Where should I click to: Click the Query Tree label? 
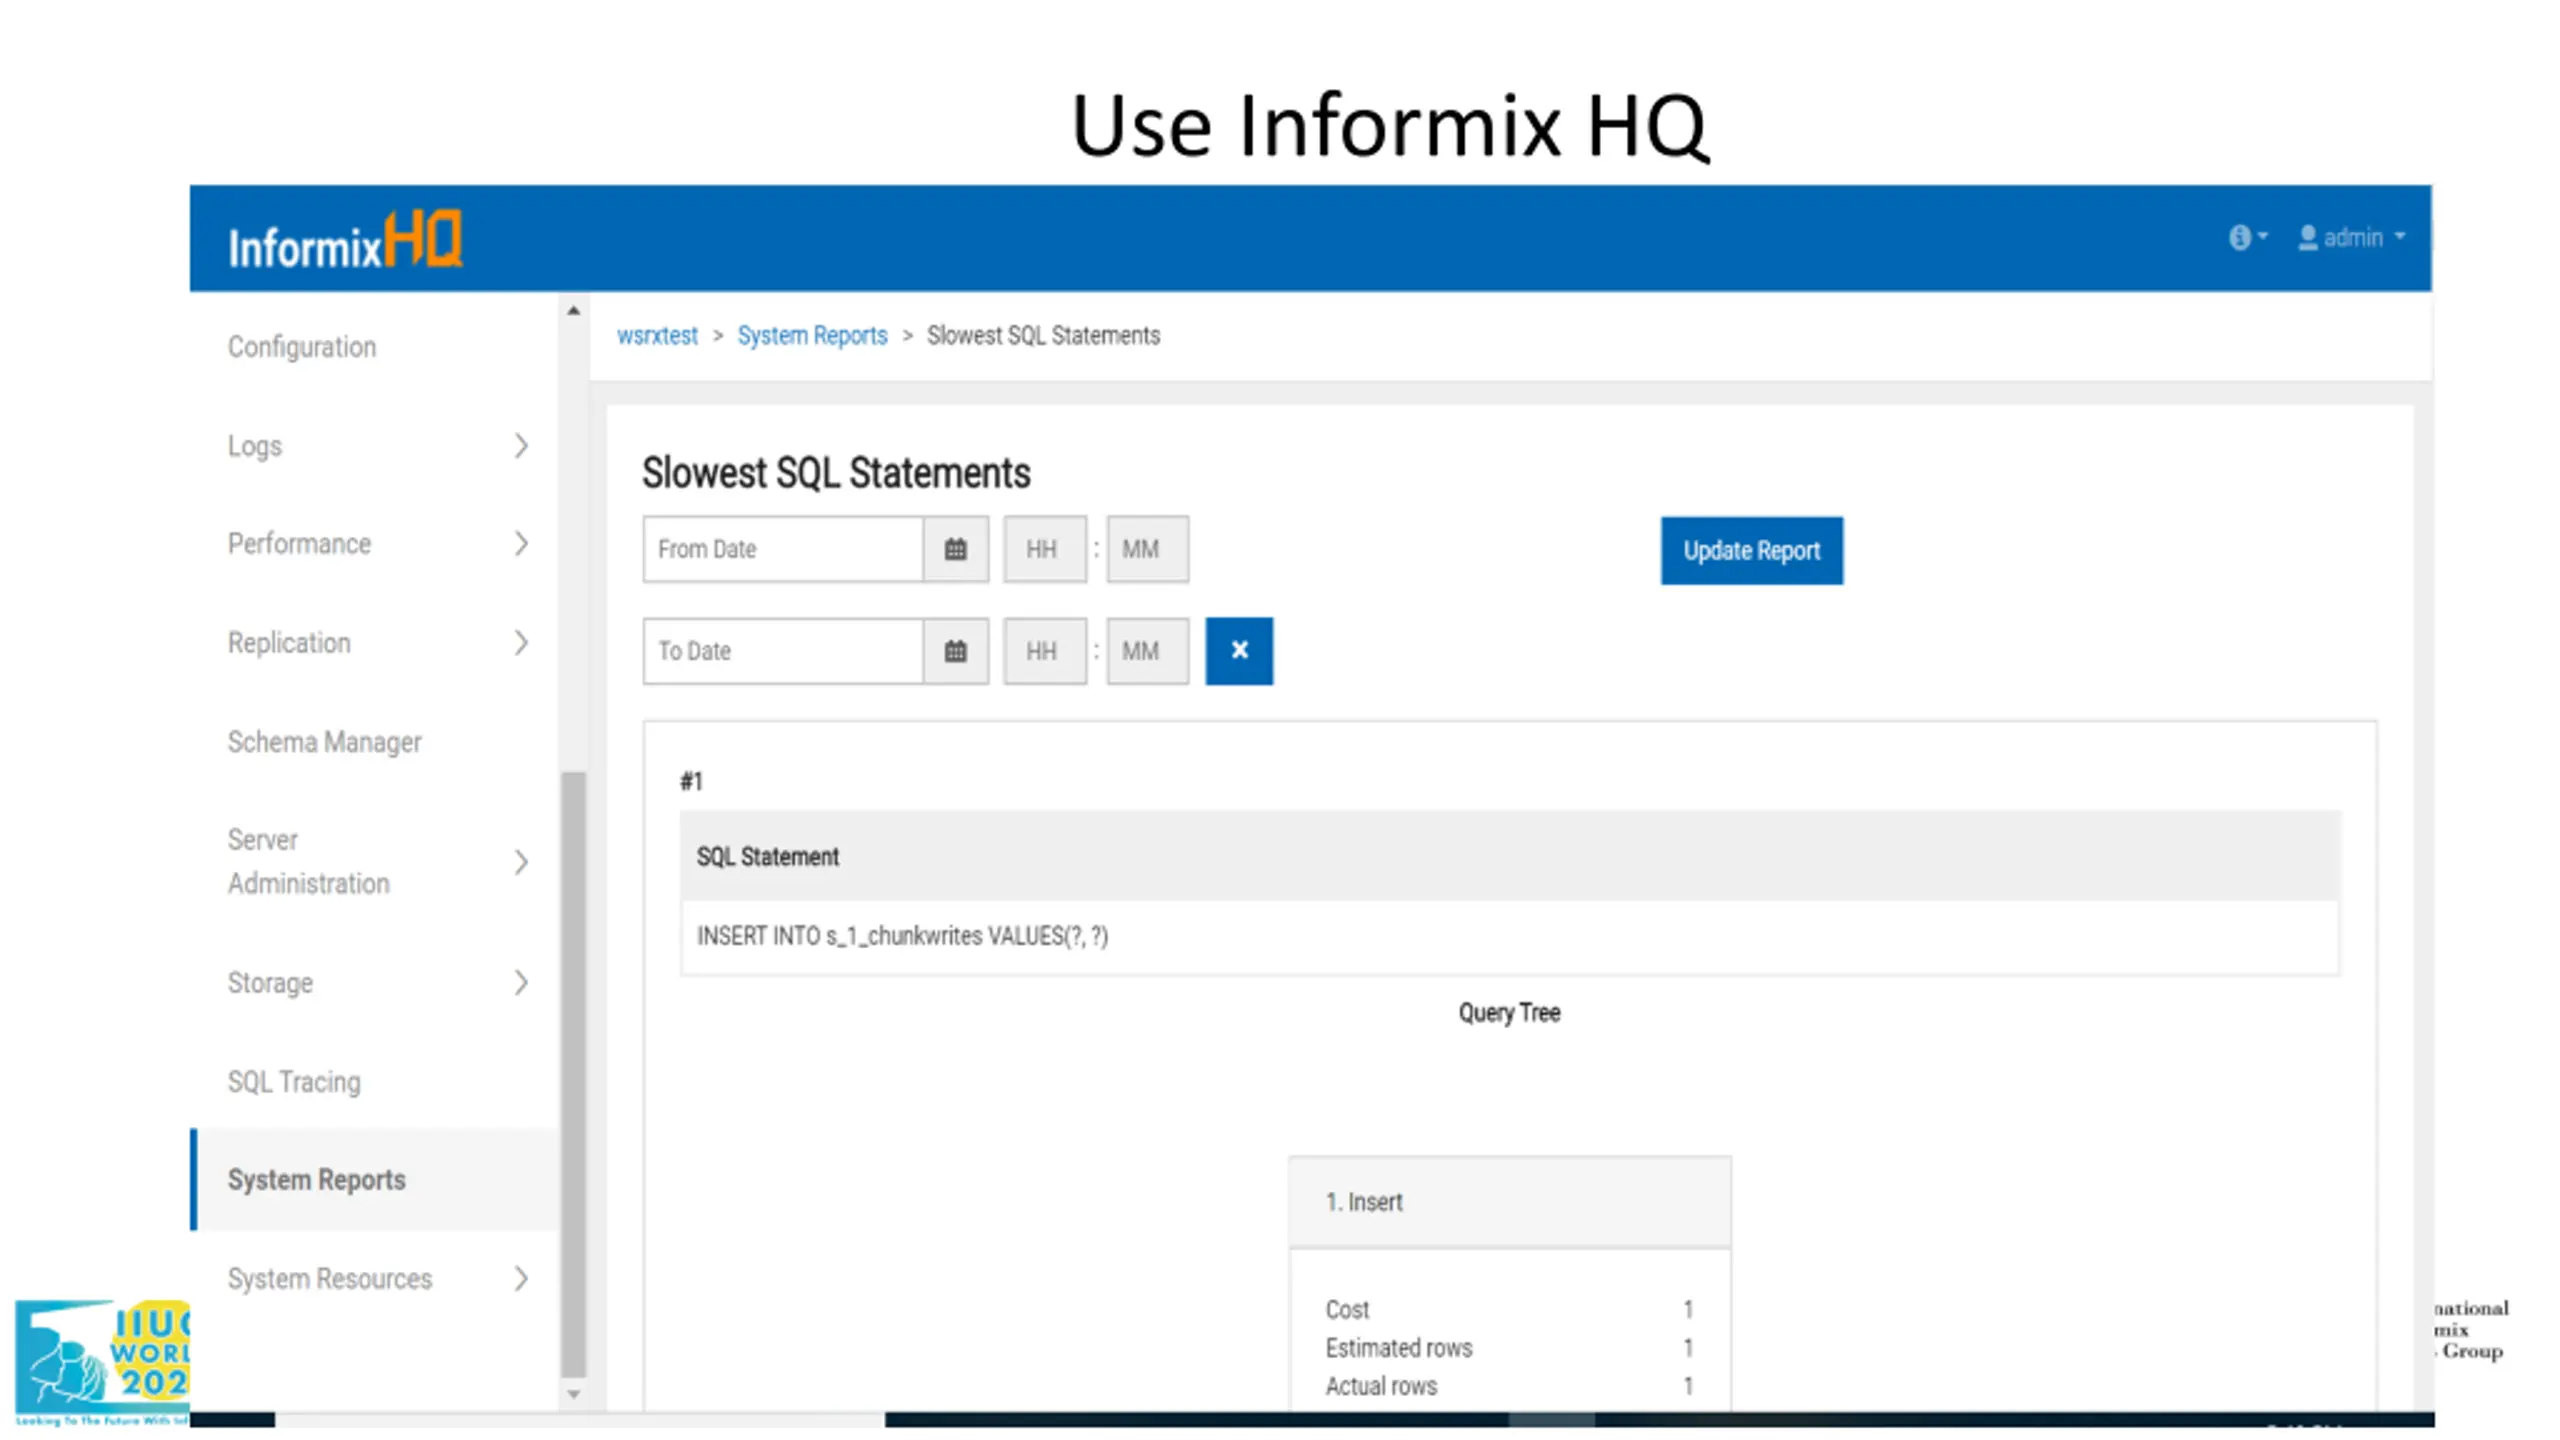1509,1013
